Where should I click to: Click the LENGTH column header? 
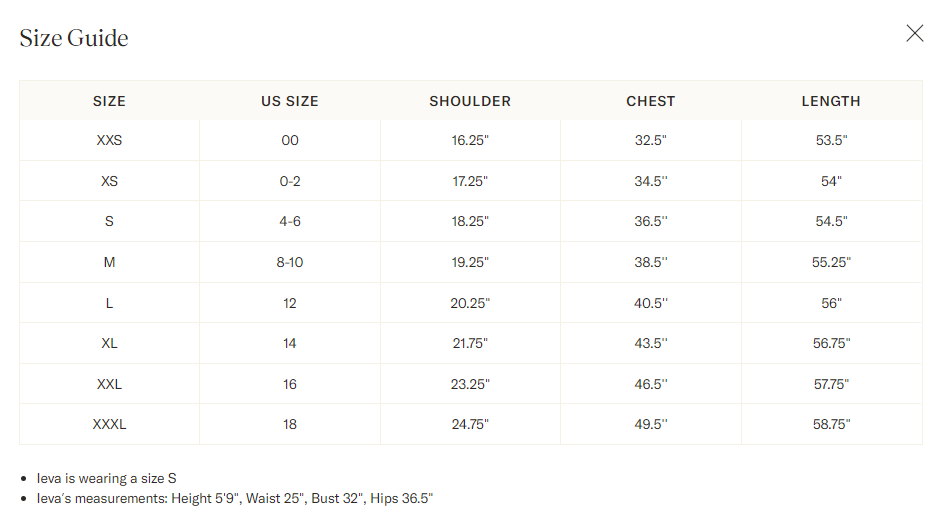(x=831, y=101)
